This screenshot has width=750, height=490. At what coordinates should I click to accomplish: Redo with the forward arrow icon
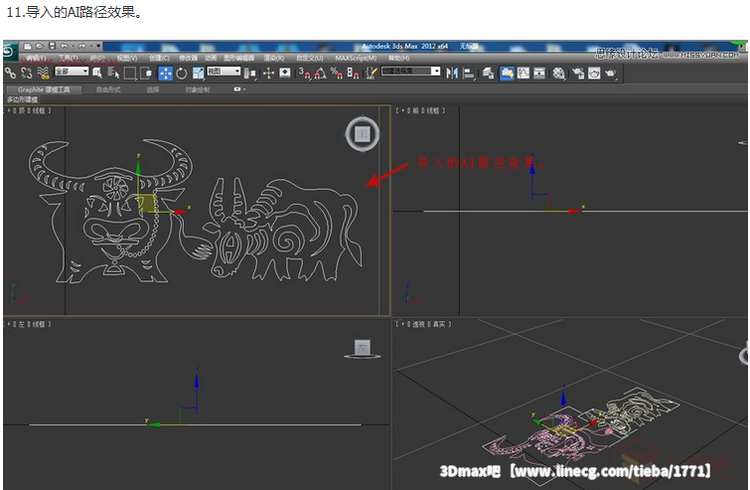click(x=81, y=46)
